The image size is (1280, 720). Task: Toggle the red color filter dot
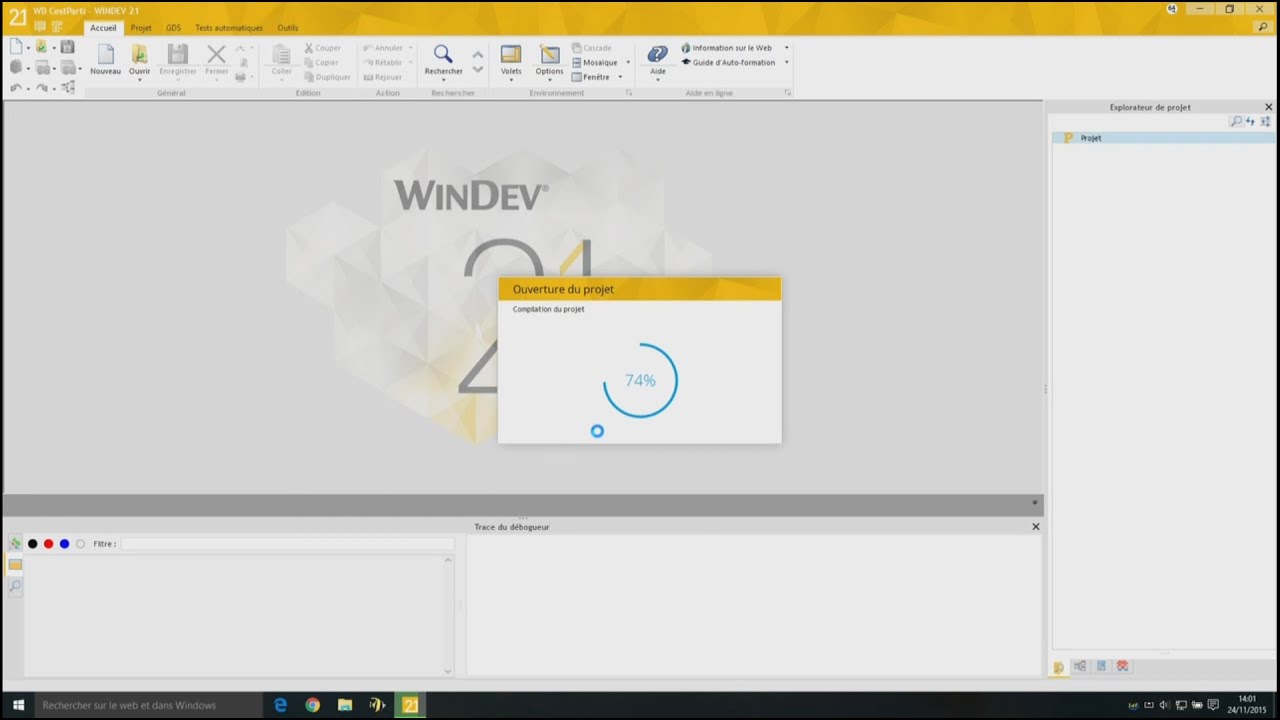point(48,544)
